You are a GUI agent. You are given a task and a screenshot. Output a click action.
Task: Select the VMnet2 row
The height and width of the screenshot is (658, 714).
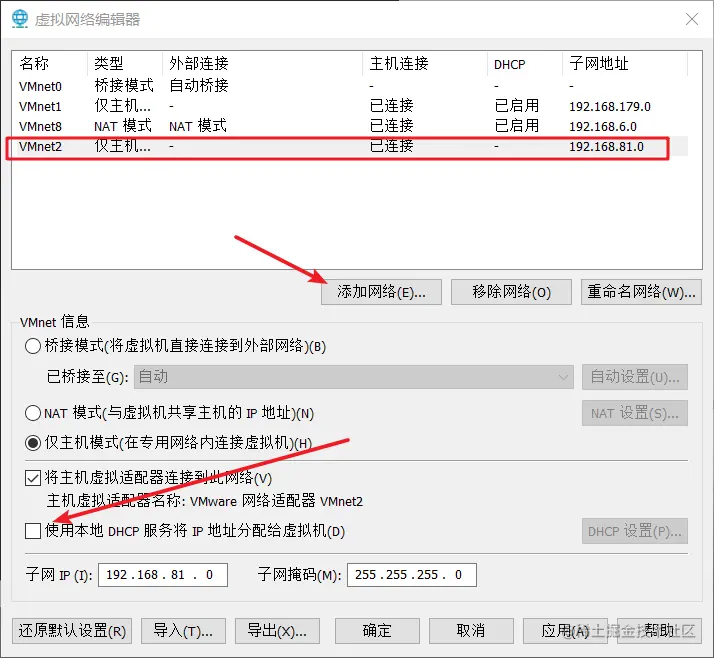coord(349,147)
